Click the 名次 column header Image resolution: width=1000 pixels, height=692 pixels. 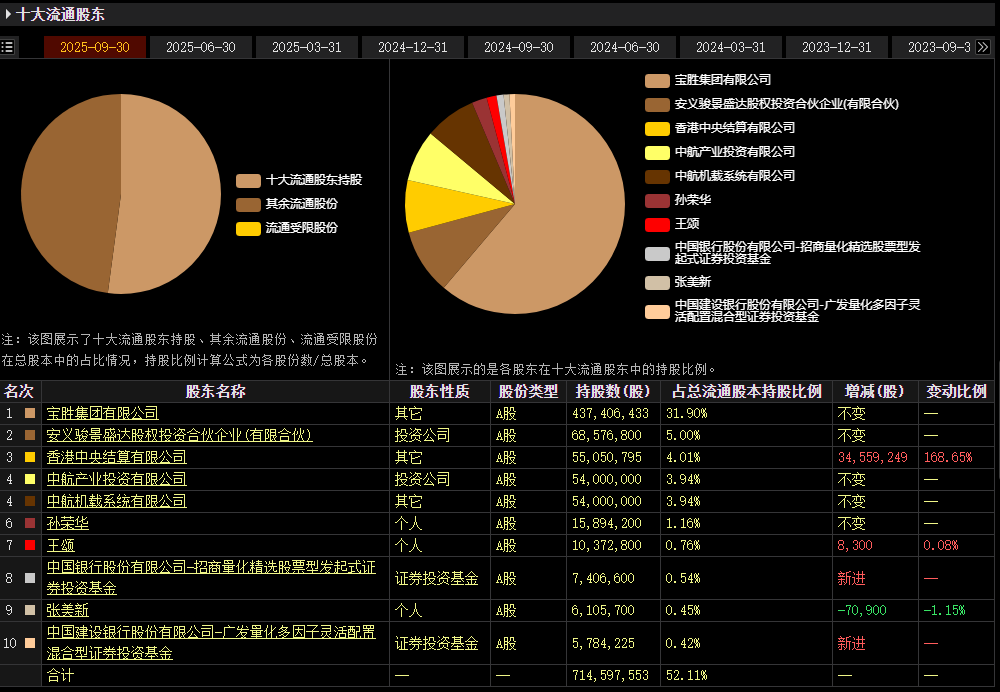coord(19,391)
